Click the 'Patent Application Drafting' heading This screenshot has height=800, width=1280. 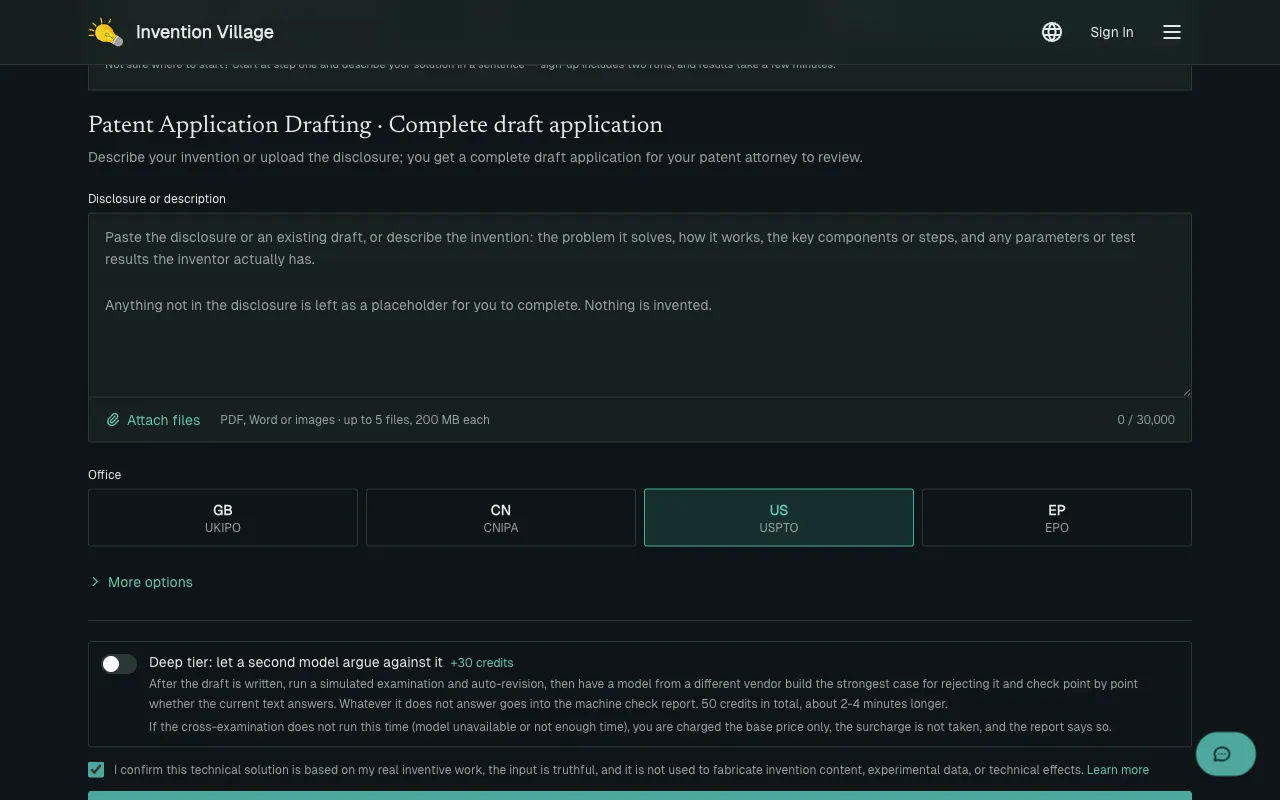pos(375,124)
